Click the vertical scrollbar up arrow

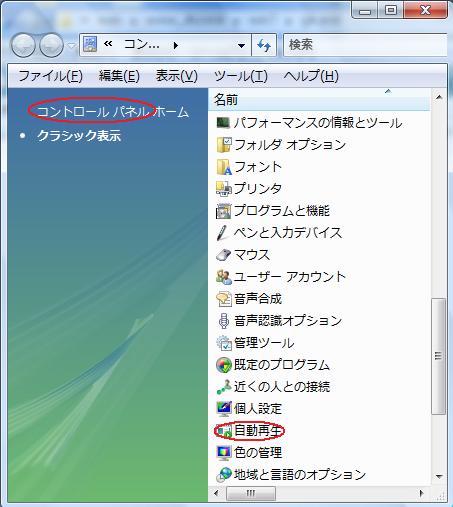tap(439, 97)
